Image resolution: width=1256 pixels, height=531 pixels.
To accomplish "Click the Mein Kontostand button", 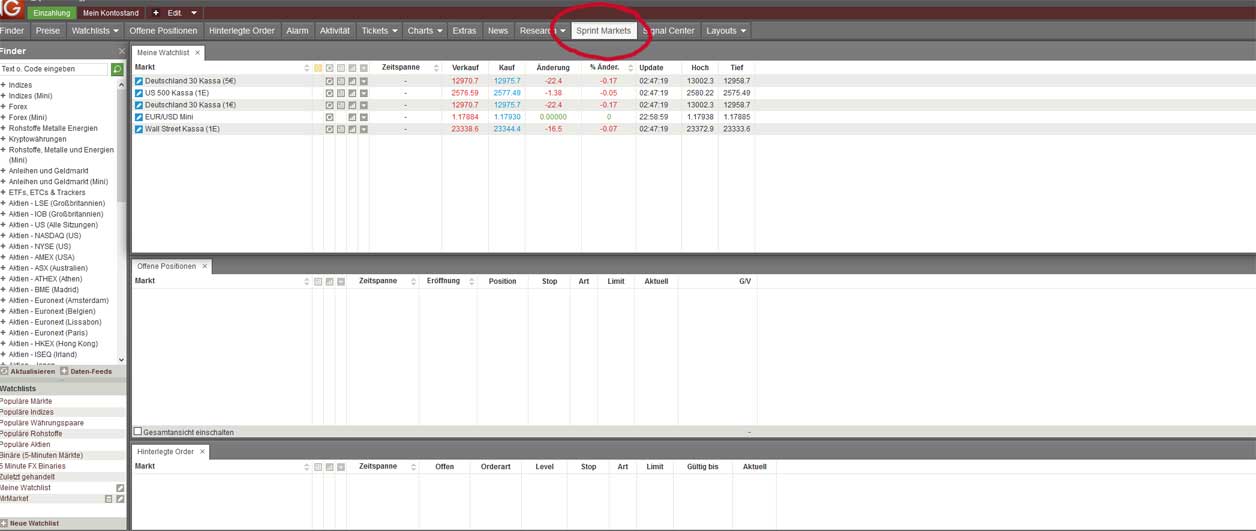I will (112, 13).
